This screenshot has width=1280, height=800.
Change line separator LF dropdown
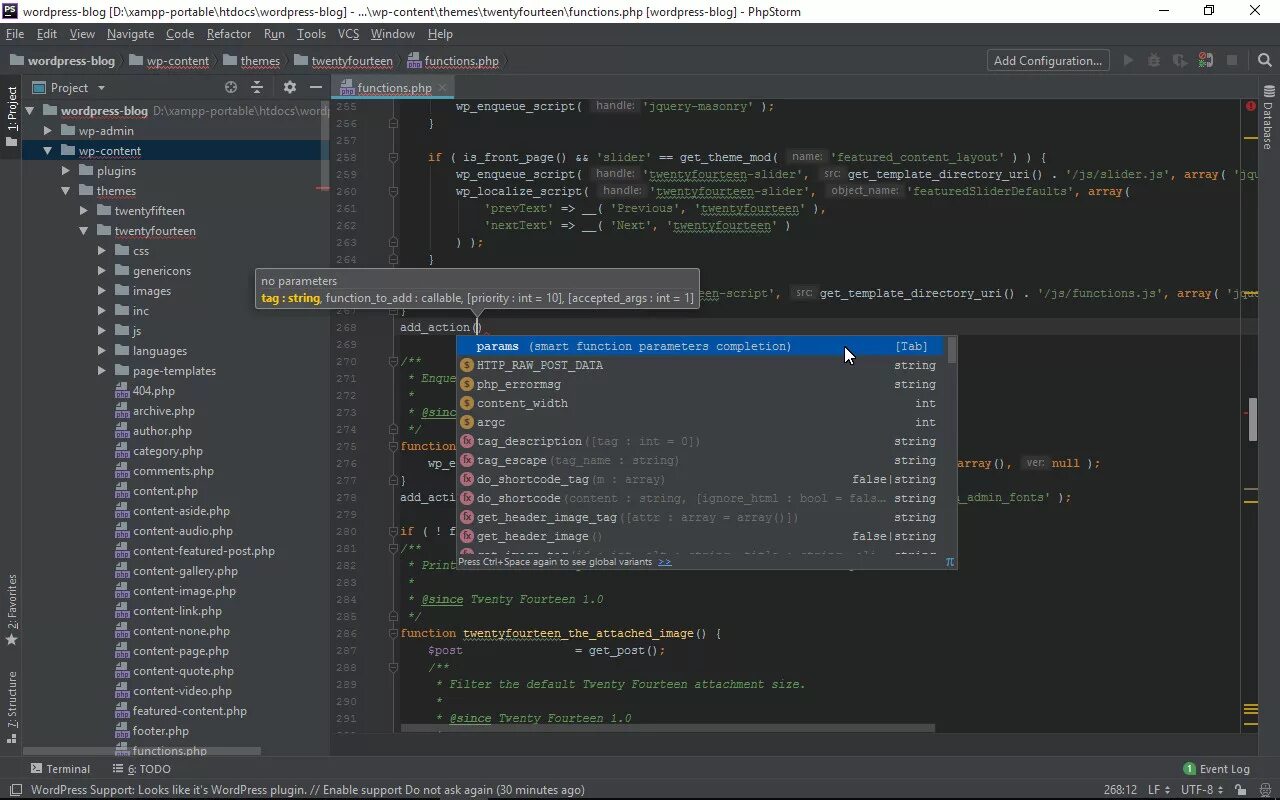pos(1158,789)
